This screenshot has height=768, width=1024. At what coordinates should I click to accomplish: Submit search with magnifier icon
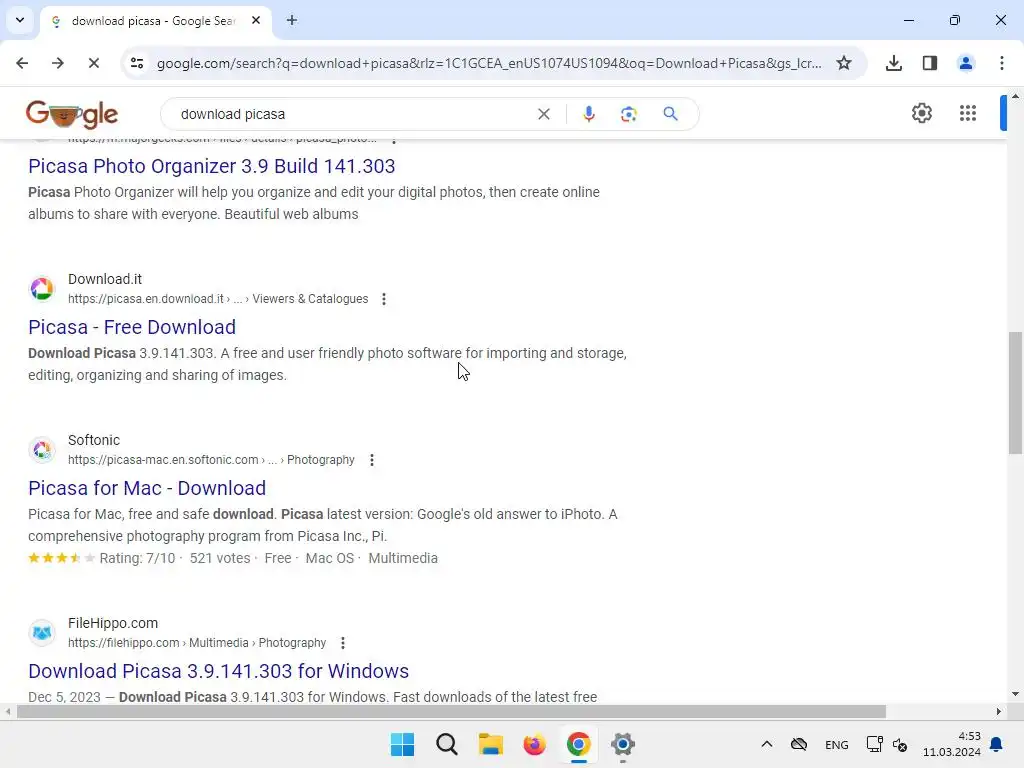pos(670,114)
